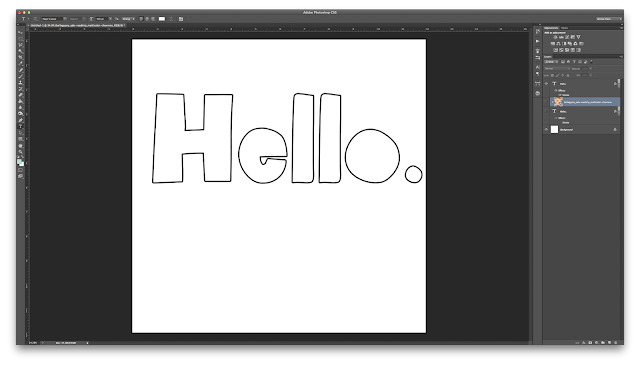The image size is (640, 366).
Task: Select the Dodge tool
Action: pos(21,113)
